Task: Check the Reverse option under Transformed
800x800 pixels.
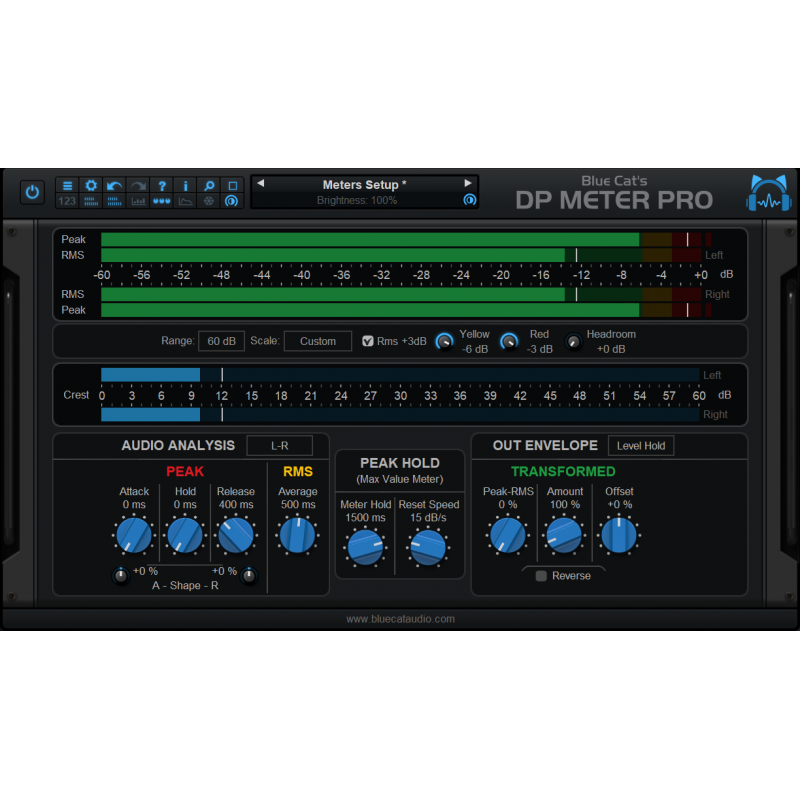Action: coord(540,576)
